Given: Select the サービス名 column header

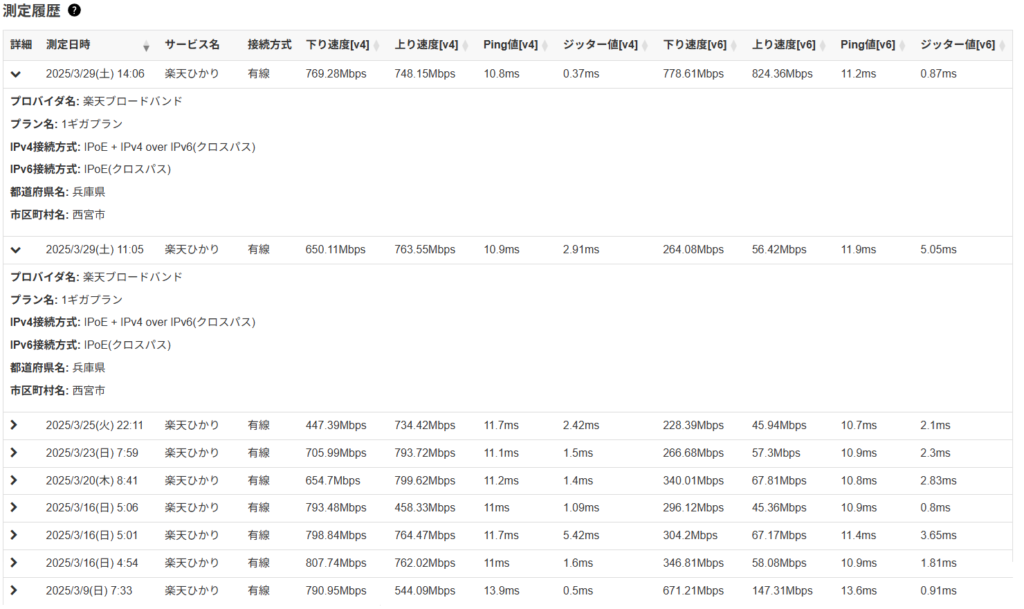Looking at the screenshot, I should [x=192, y=45].
